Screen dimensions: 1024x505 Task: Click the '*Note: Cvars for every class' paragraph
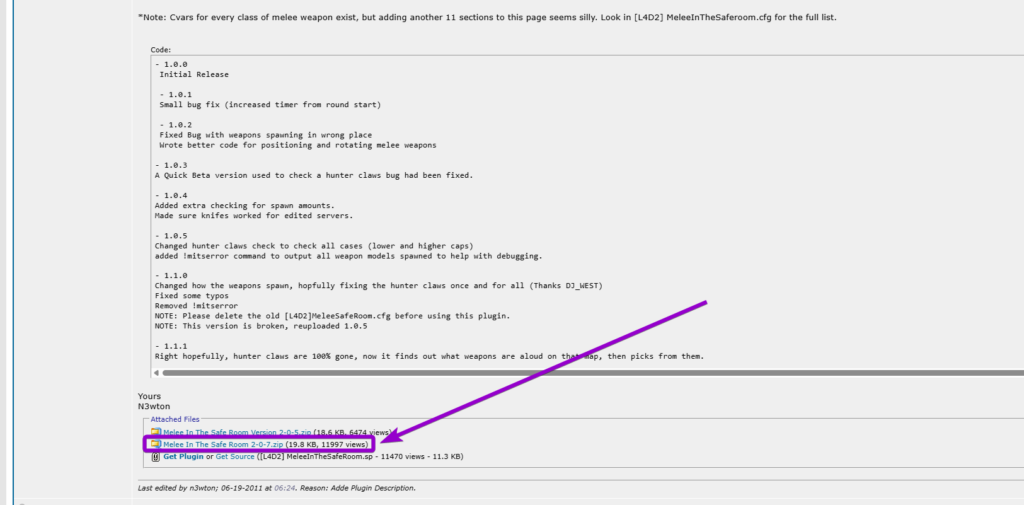pyautogui.click(x=487, y=18)
